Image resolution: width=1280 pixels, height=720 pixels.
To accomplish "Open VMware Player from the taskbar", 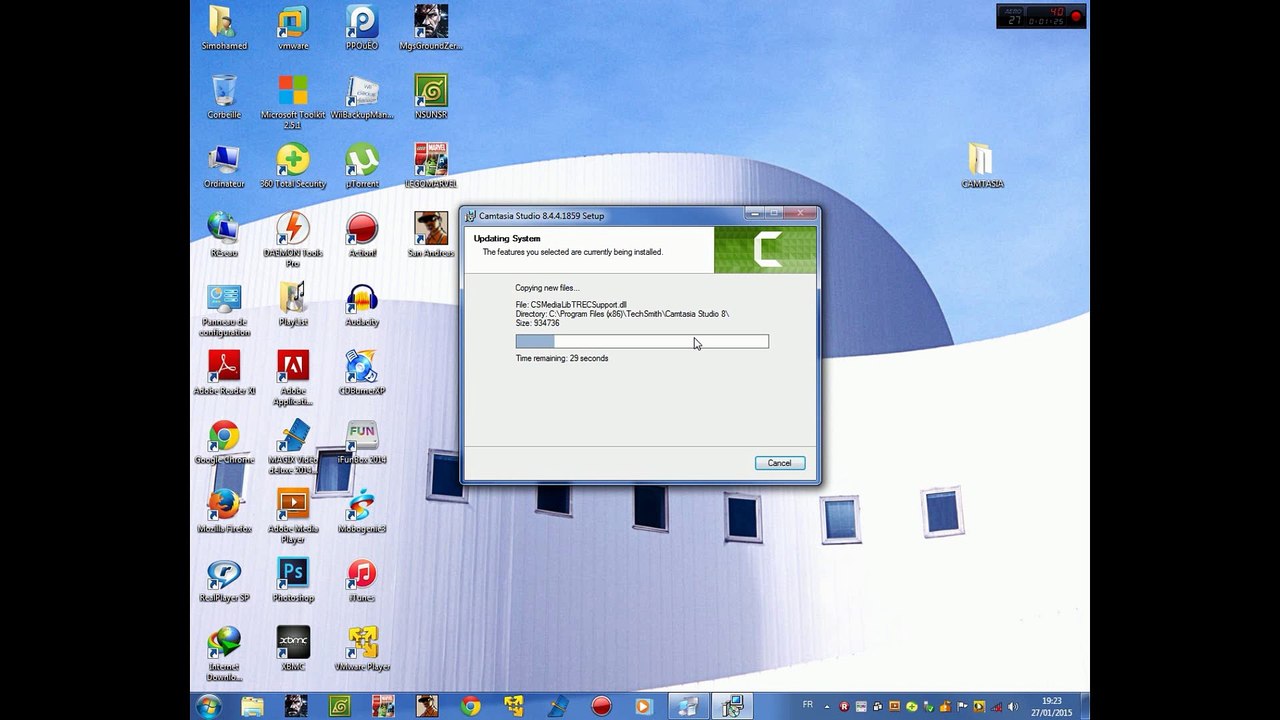I will (513, 706).
